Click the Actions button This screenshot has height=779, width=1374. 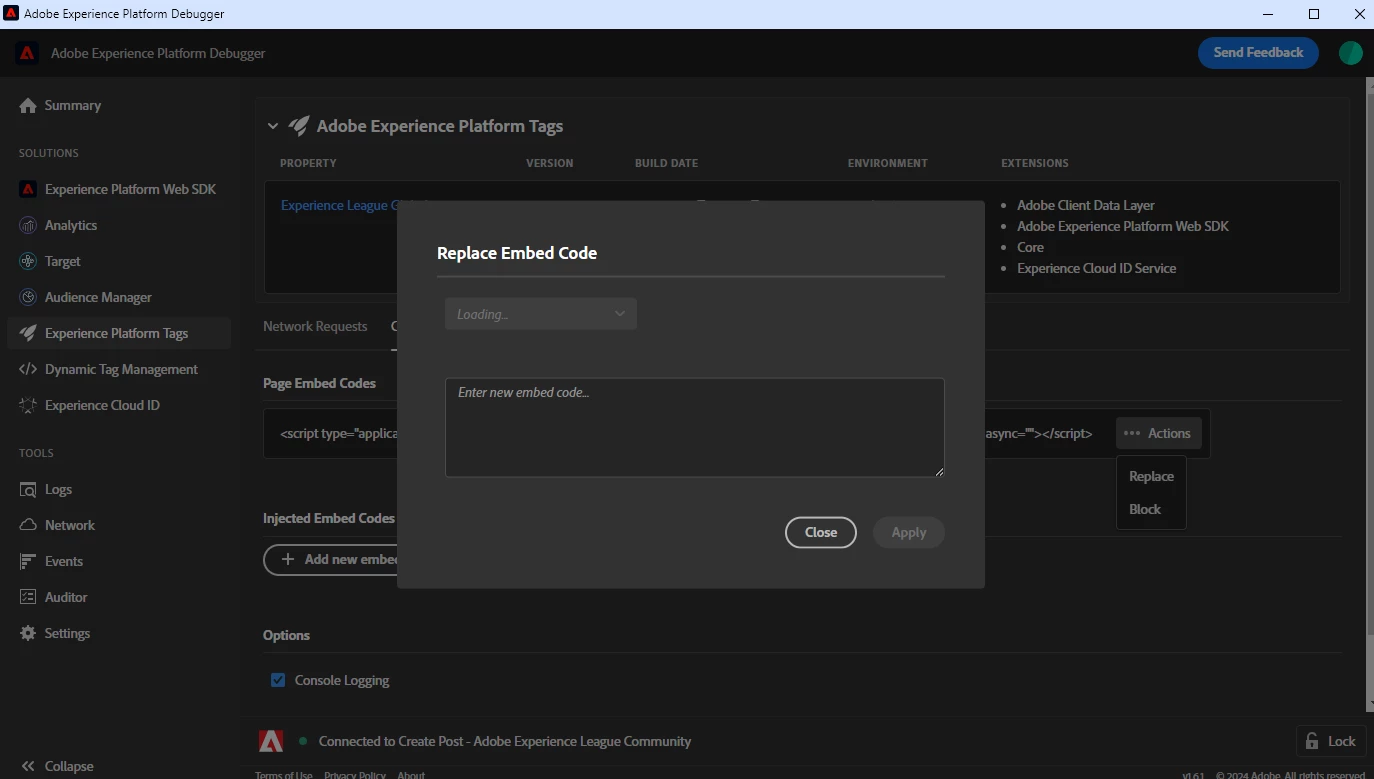click(x=1159, y=433)
